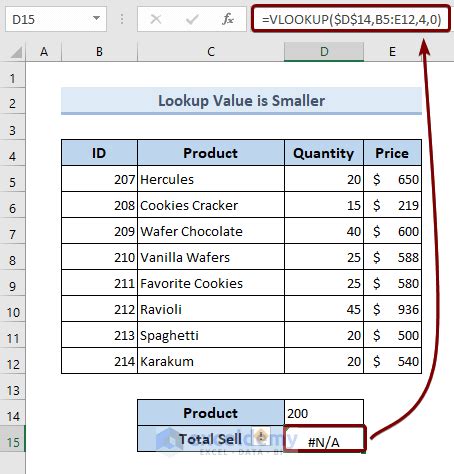Click into the VLOOKUP formula bar
This screenshot has width=454, height=474.
pyautogui.click(x=351, y=19)
